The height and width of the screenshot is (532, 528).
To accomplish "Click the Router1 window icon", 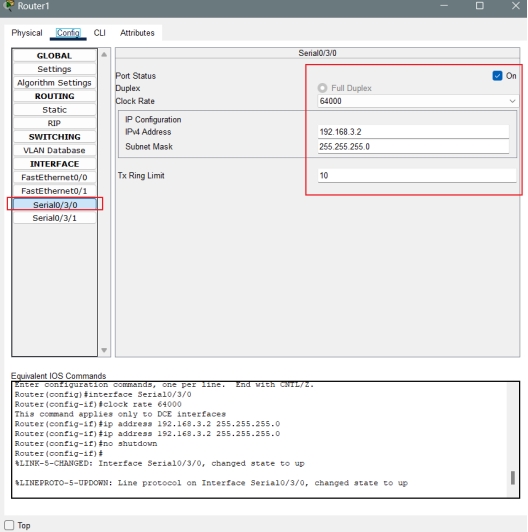I will point(8,5).
